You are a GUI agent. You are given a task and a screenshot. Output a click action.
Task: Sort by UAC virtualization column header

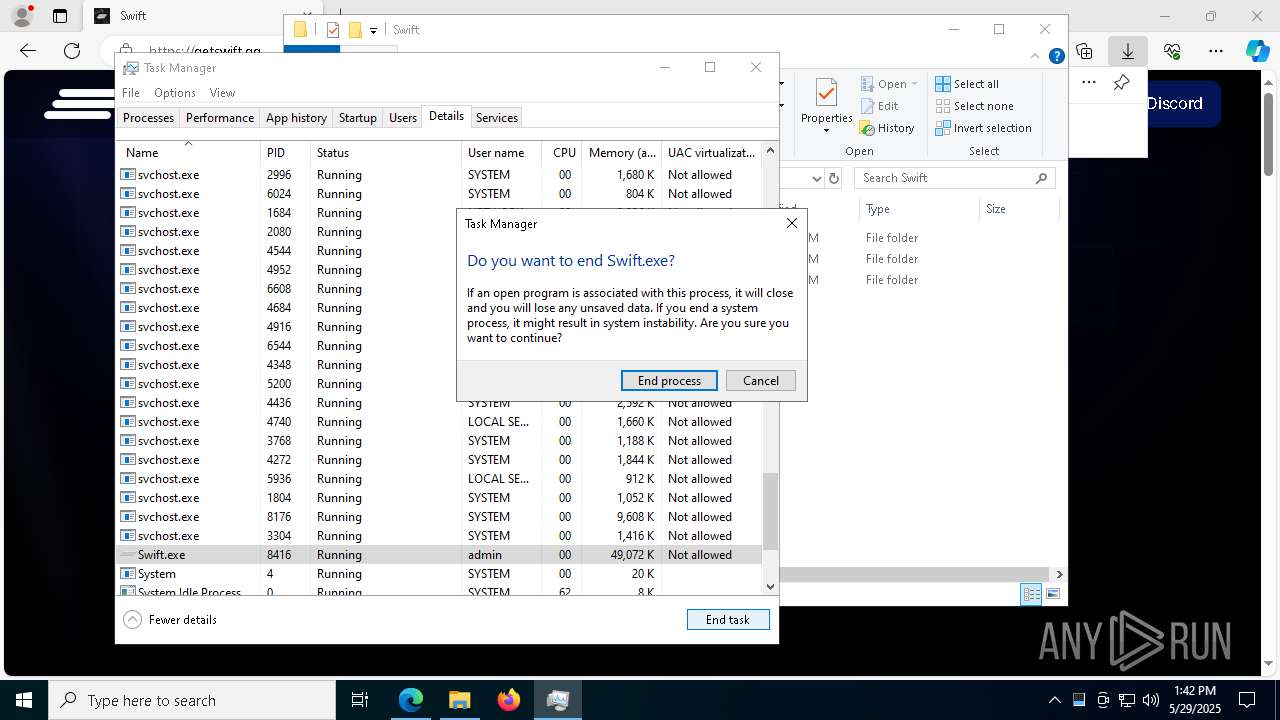click(x=711, y=152)
